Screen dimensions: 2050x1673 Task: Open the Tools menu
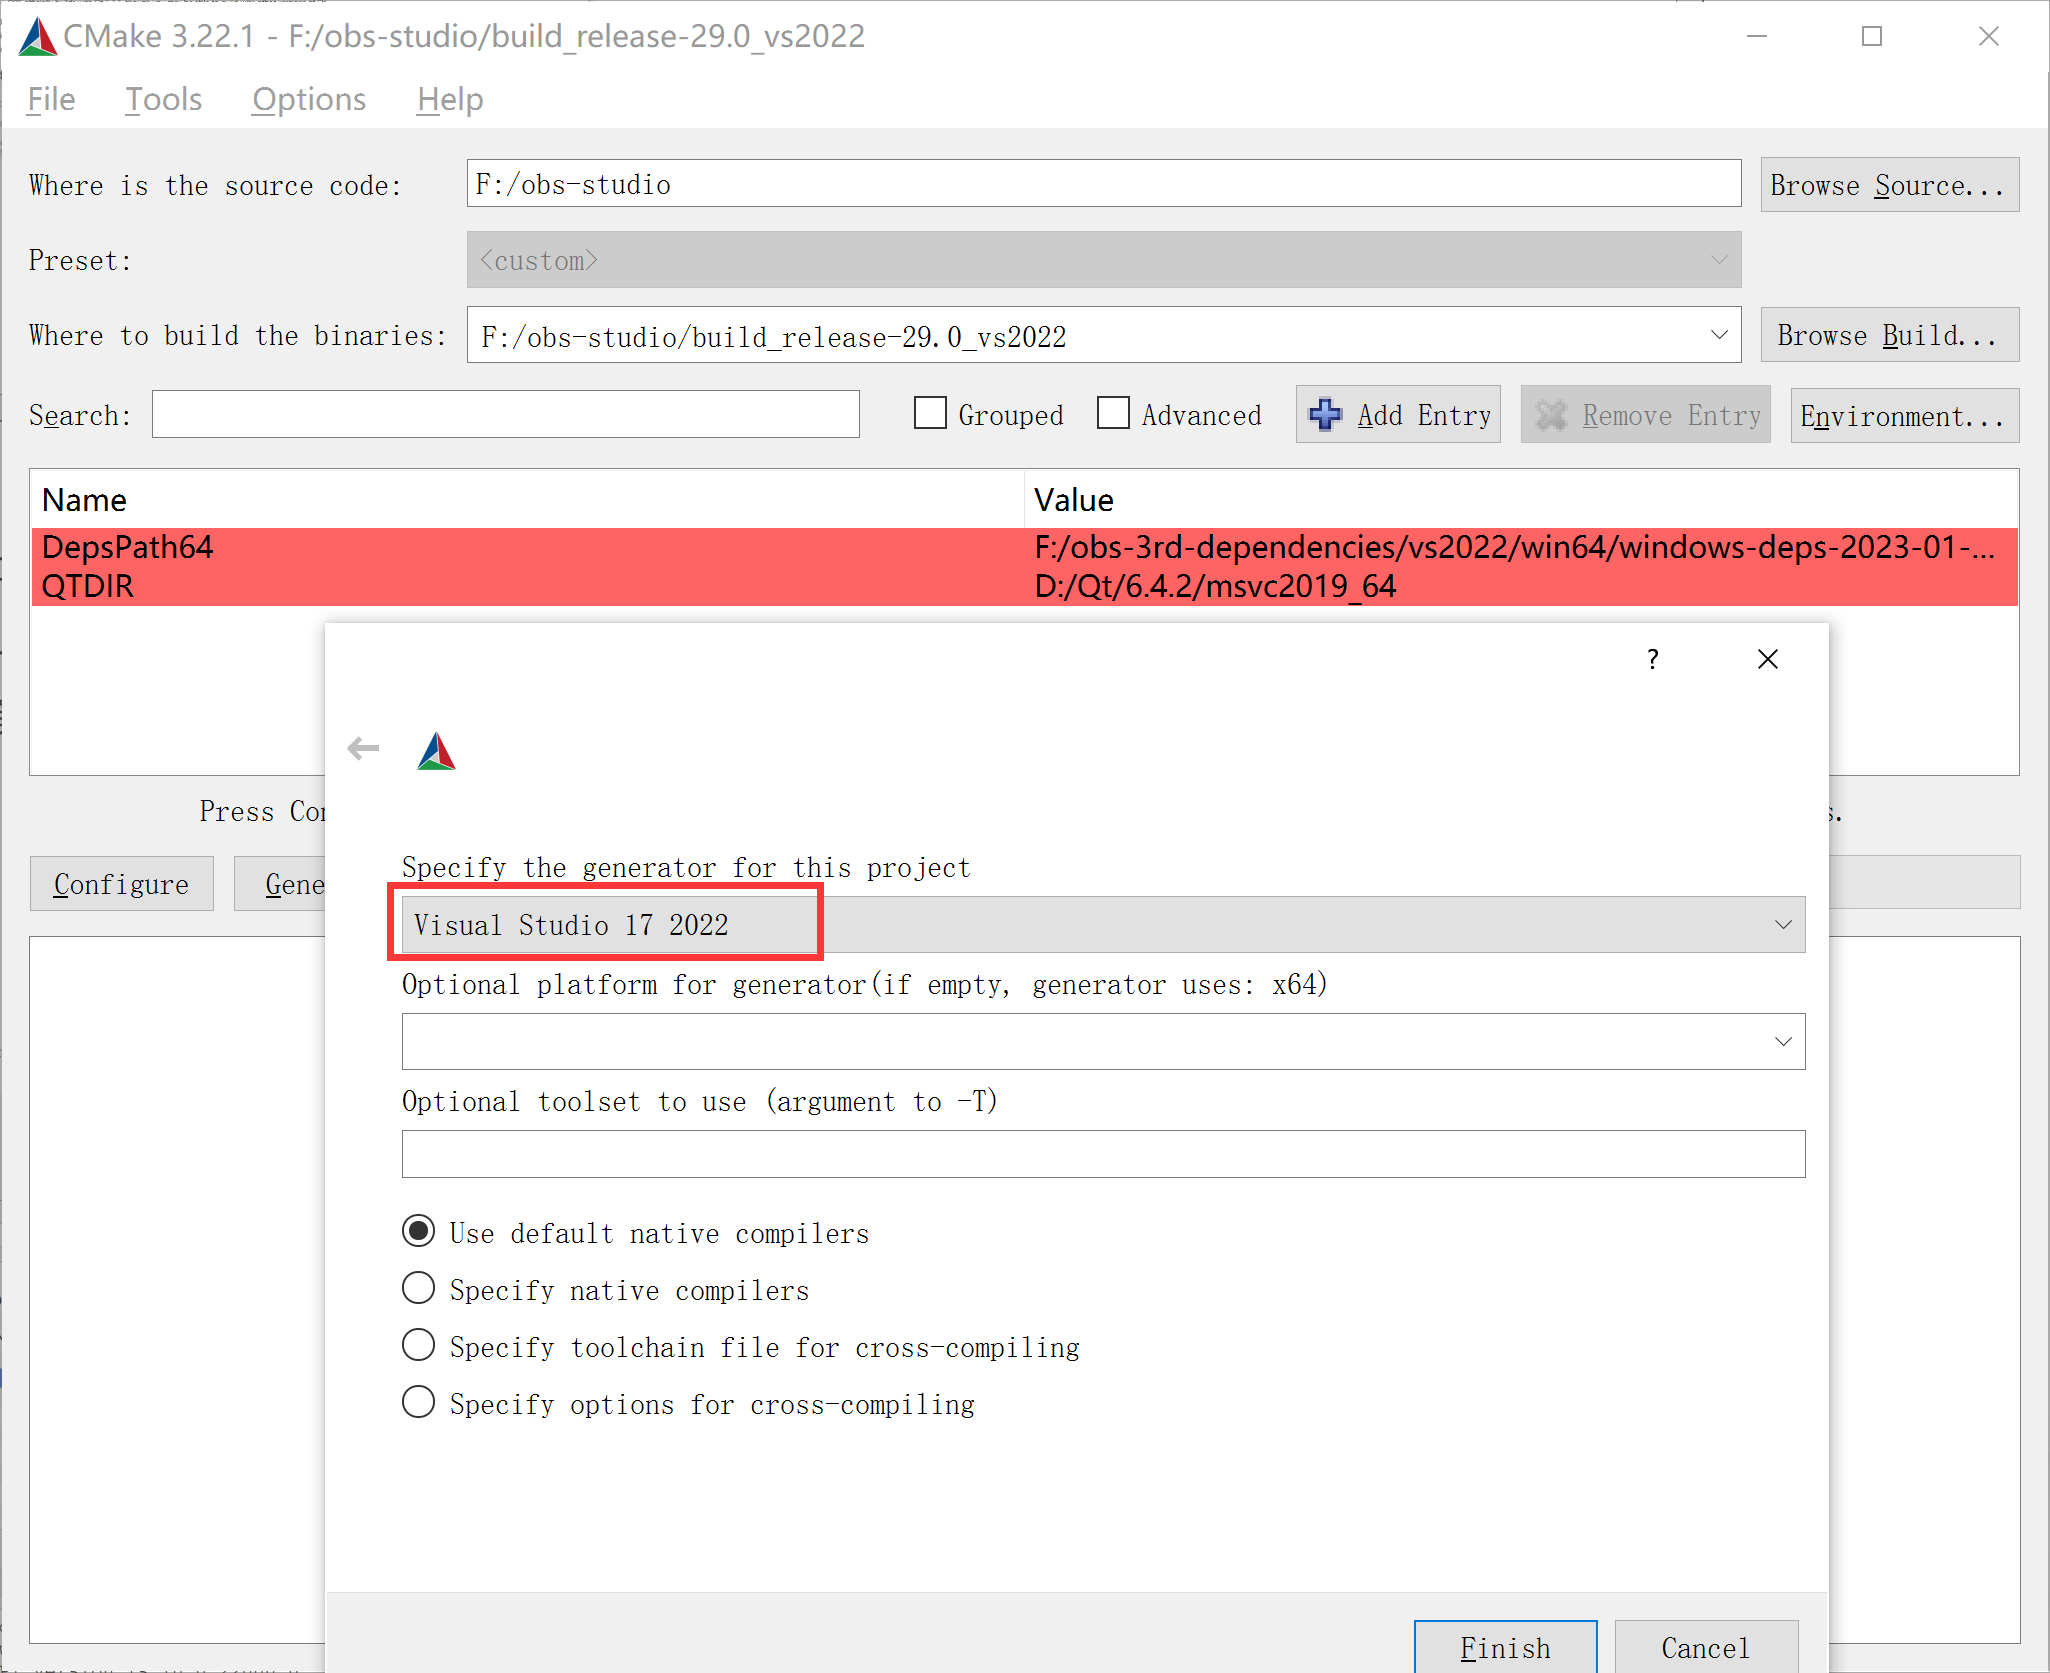pos(163,99)
